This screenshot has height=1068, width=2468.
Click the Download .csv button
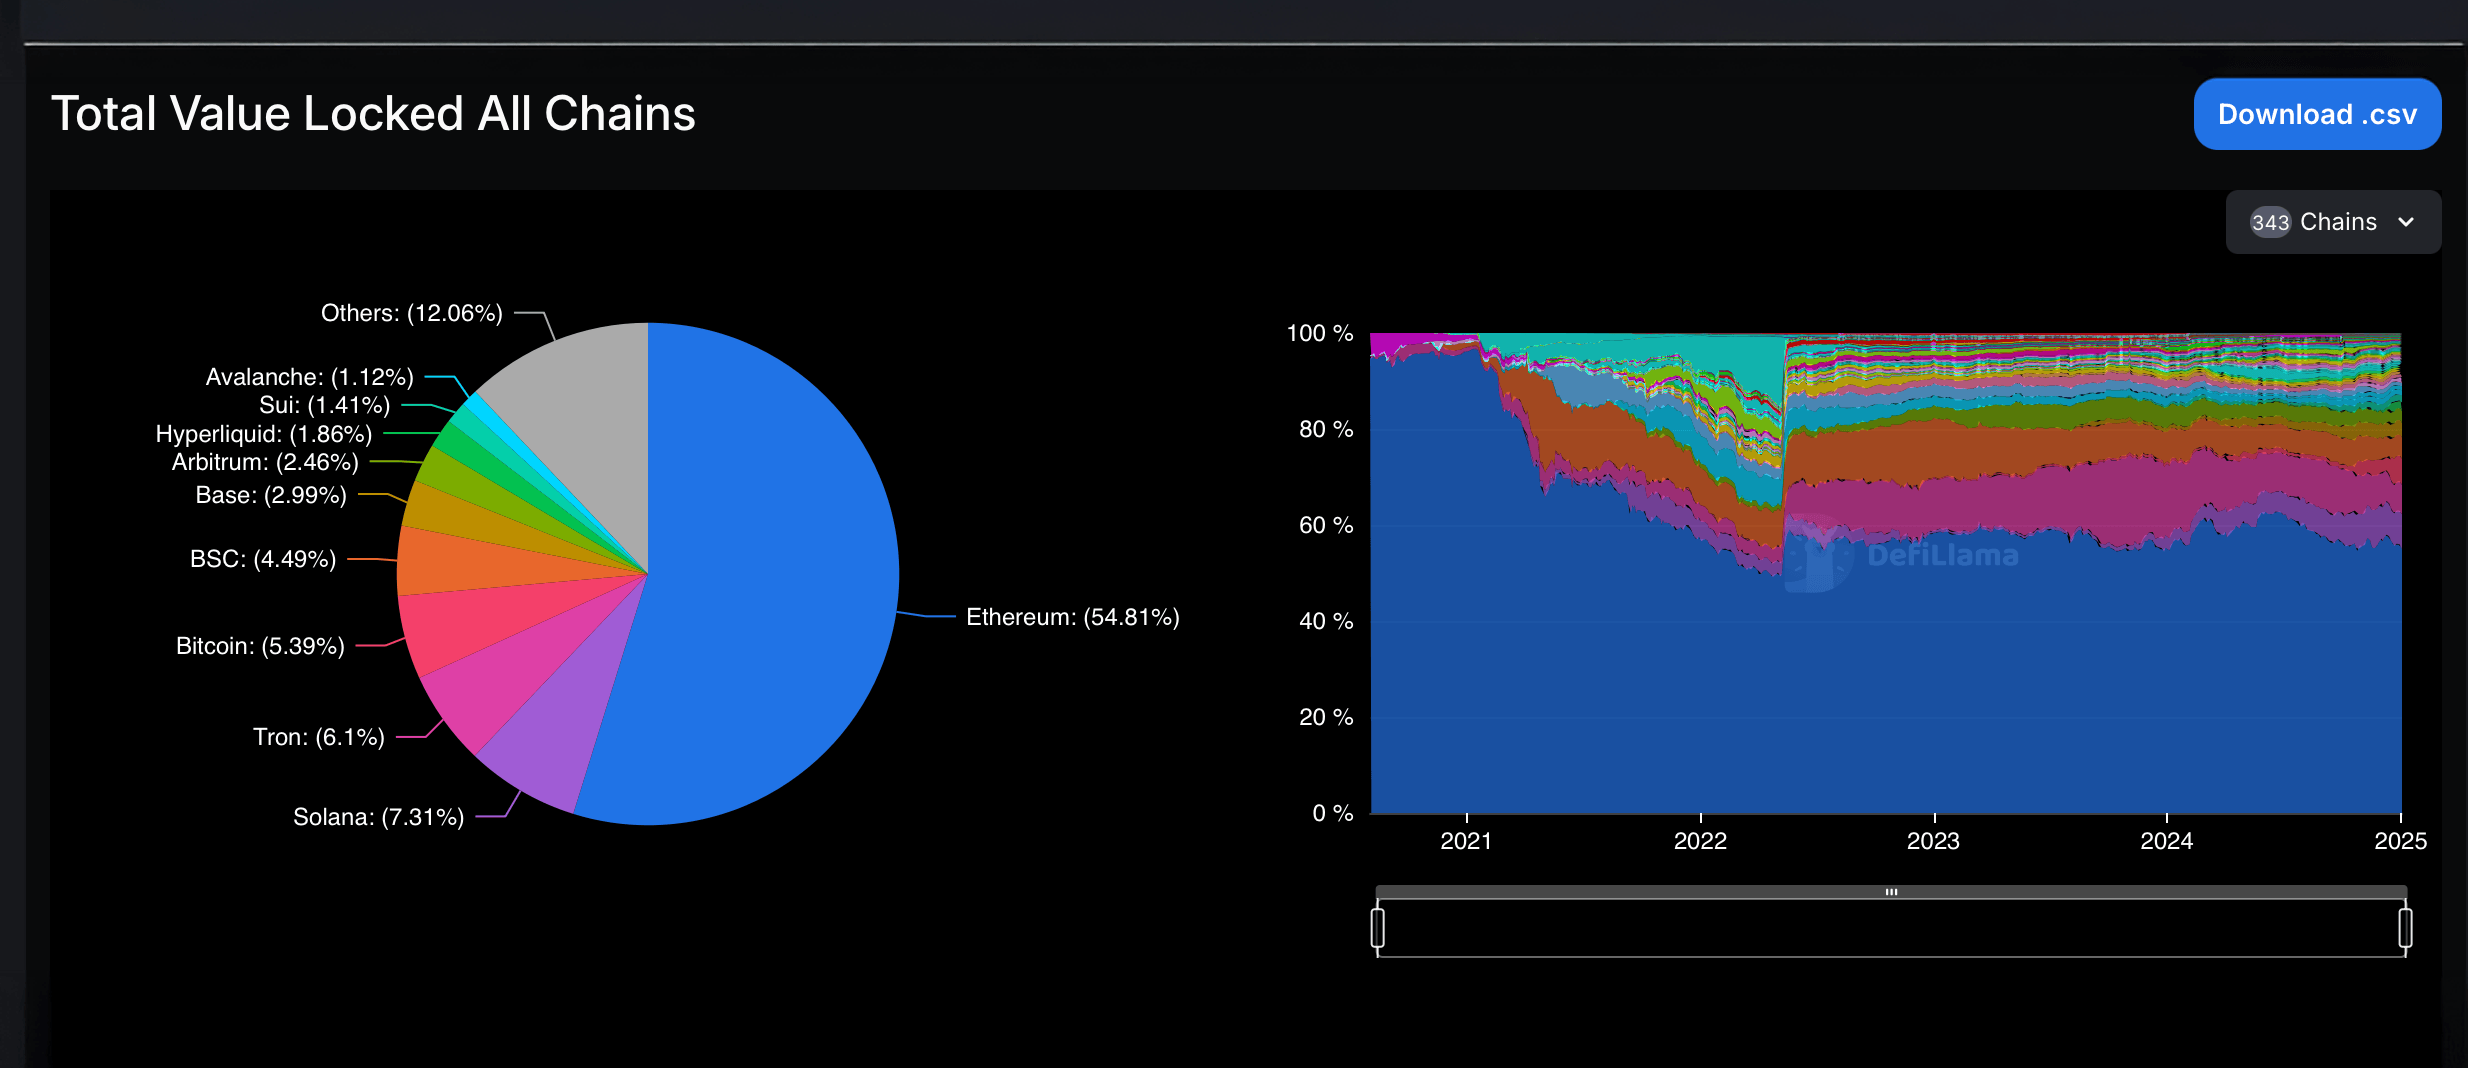coord(2316,114)
